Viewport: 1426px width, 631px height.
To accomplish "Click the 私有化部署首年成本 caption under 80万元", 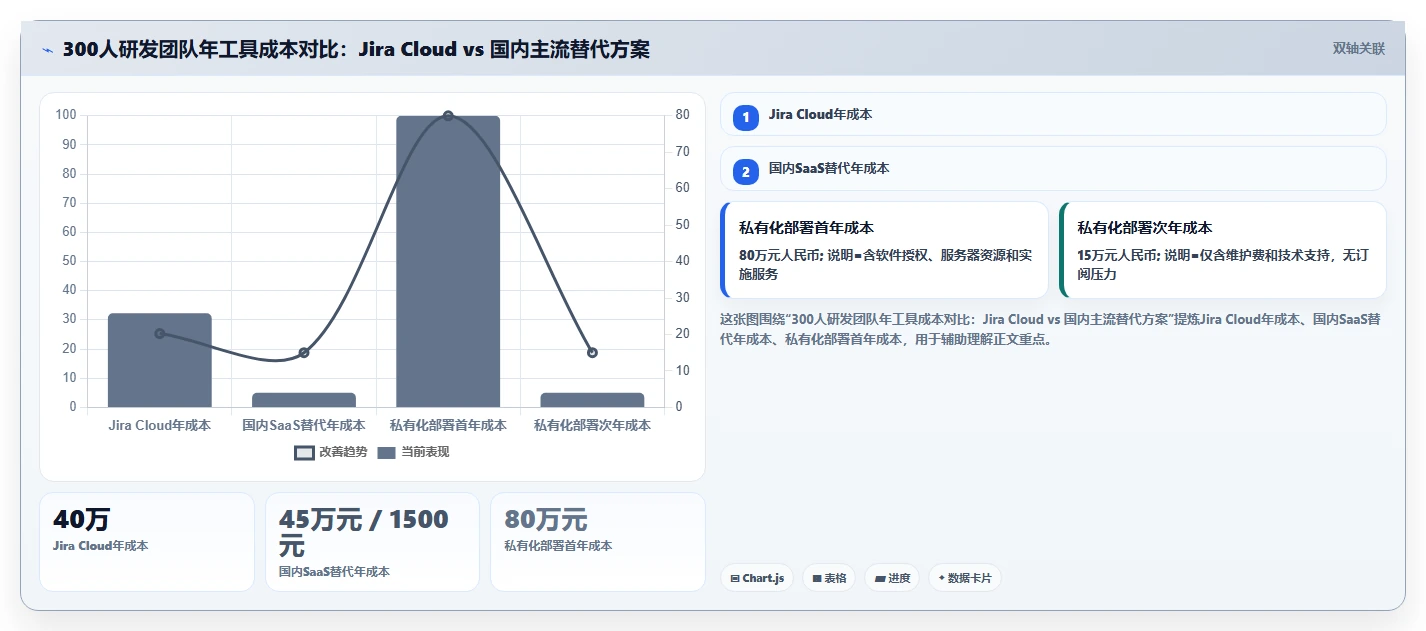I will click(558, 546).
